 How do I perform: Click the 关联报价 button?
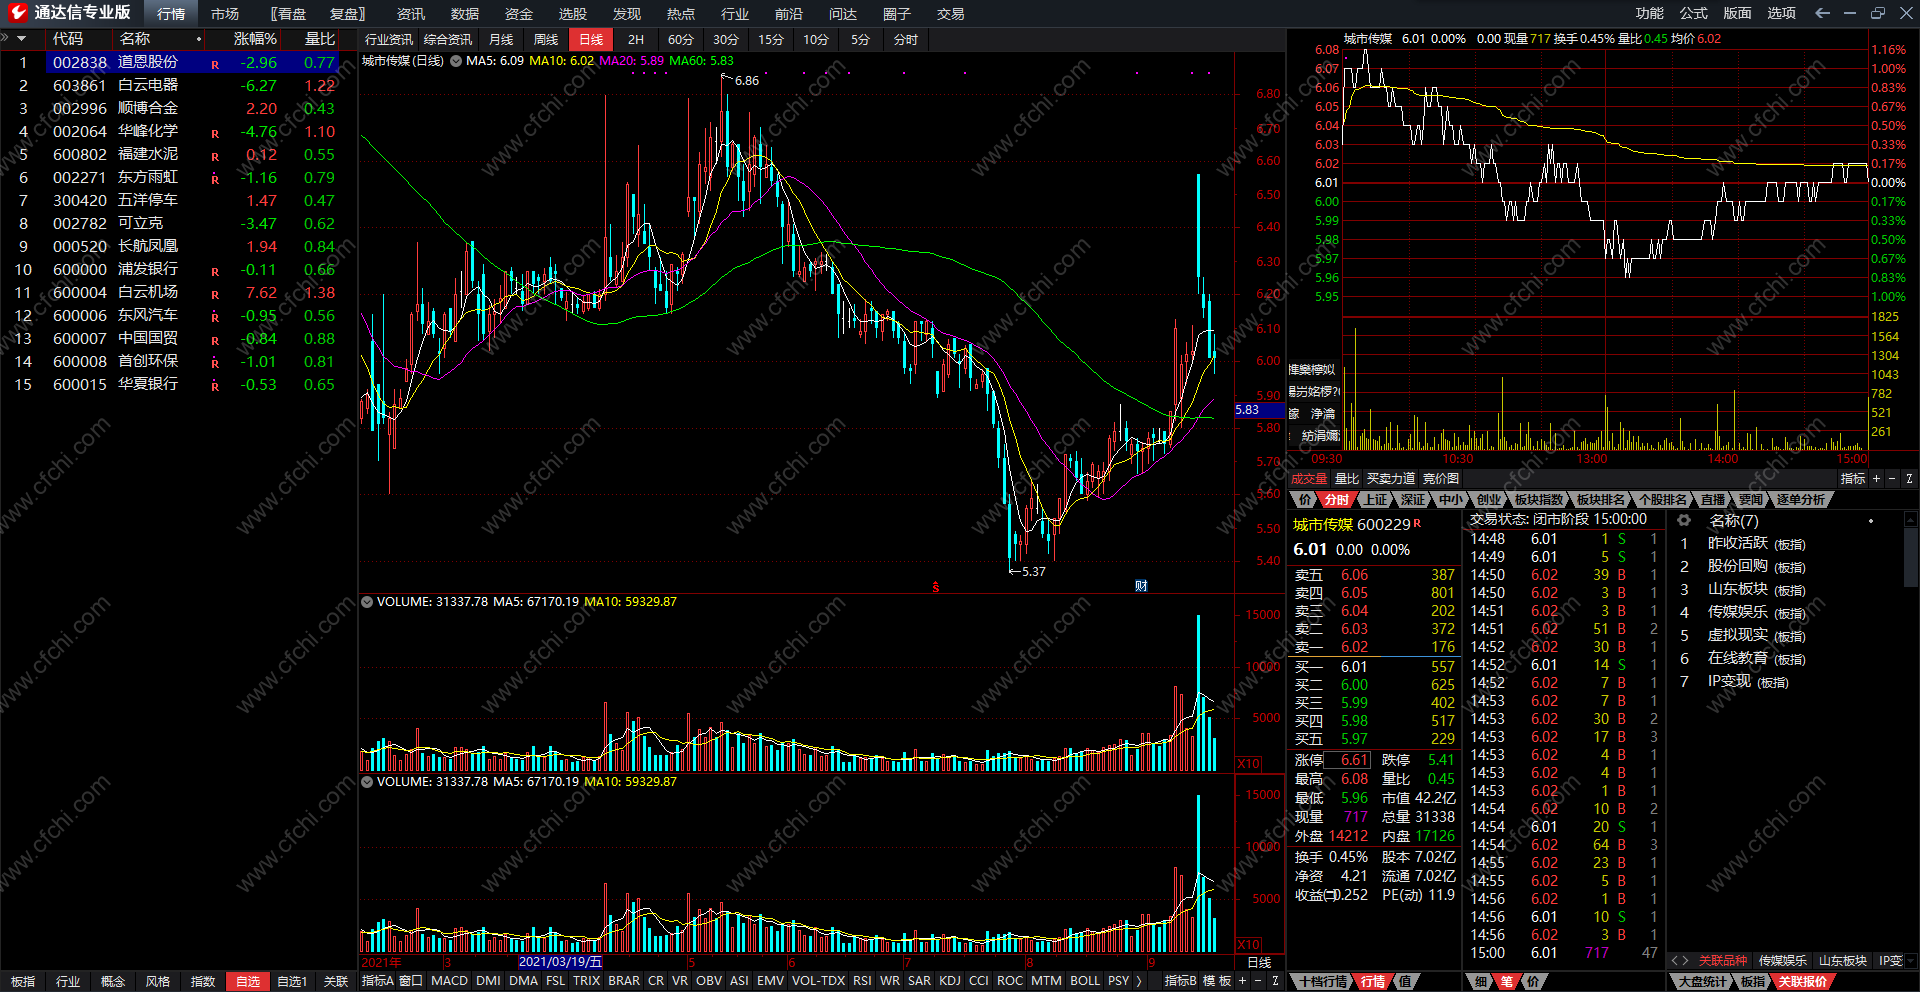click(x=1803, y=981)
